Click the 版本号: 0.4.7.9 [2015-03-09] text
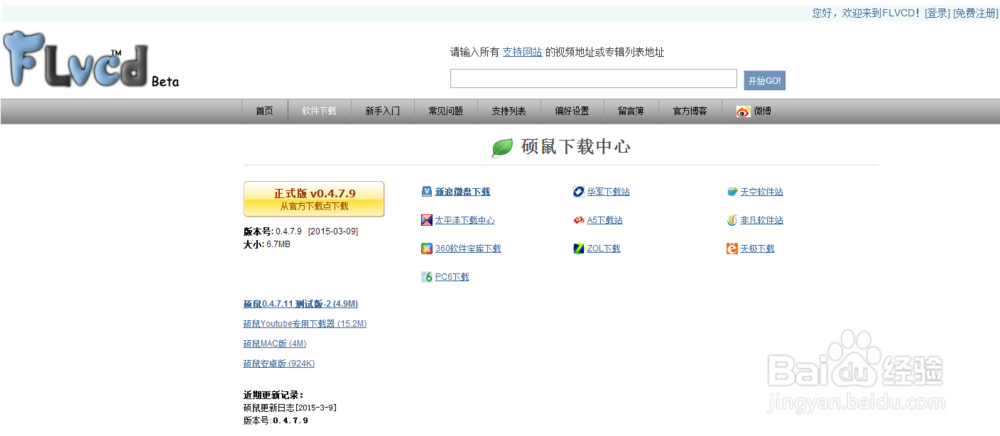Screen dimensions: 1000x436 click(x=300, y=231)
